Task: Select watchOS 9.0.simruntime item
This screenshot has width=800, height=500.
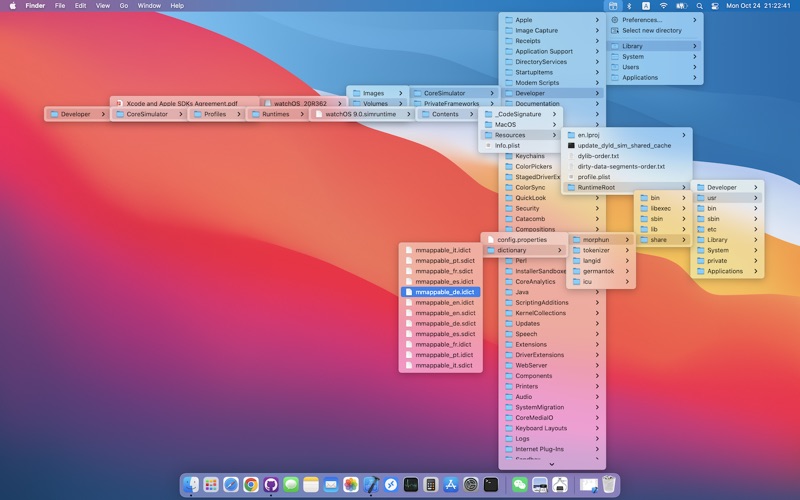Action: click(362, 114)
